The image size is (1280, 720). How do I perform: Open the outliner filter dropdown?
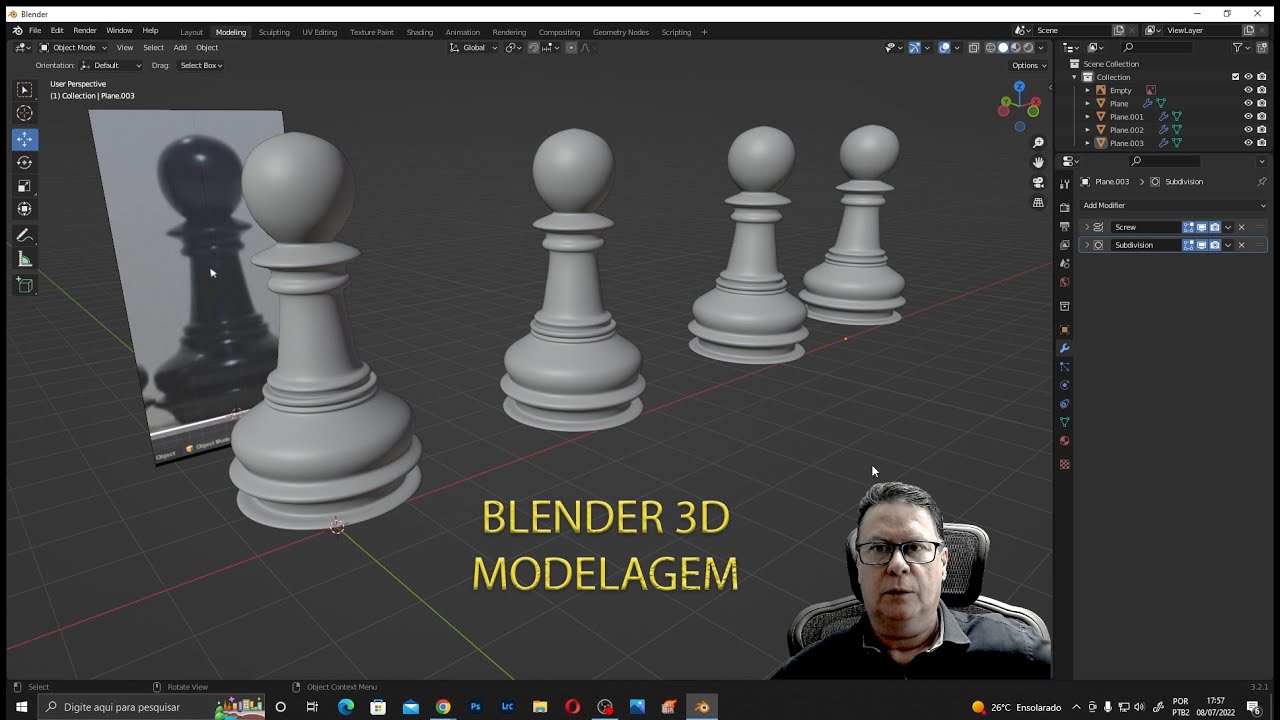[x=1241, y=48]
